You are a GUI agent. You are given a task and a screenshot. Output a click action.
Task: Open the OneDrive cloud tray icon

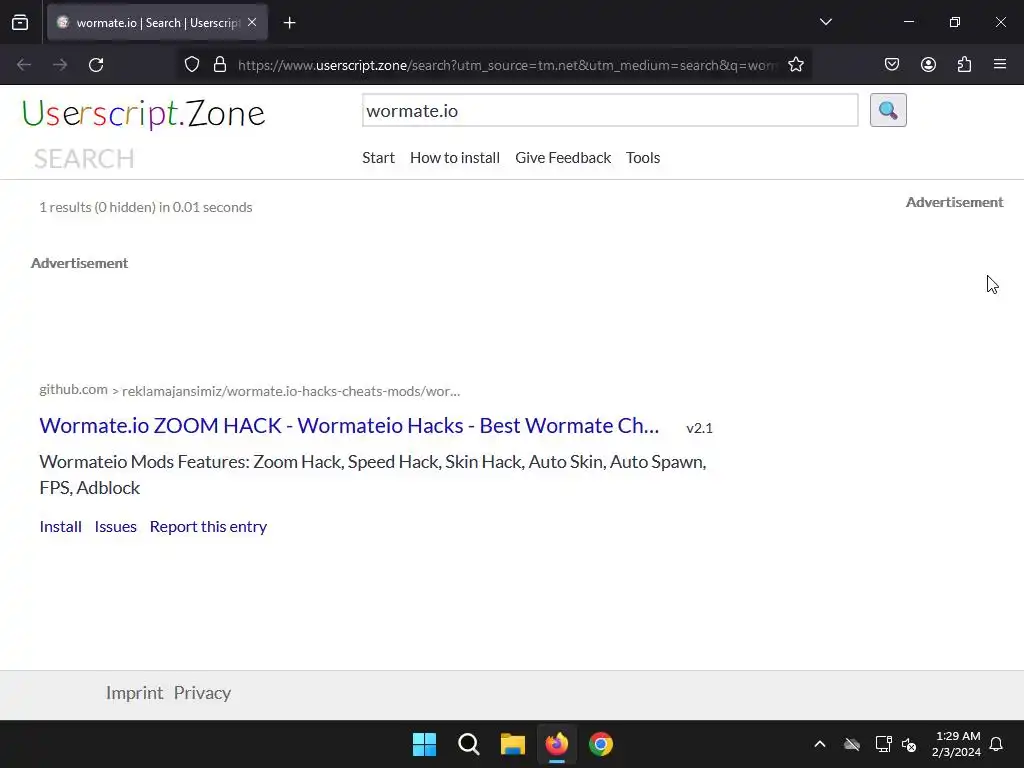(x=852, y=744)
